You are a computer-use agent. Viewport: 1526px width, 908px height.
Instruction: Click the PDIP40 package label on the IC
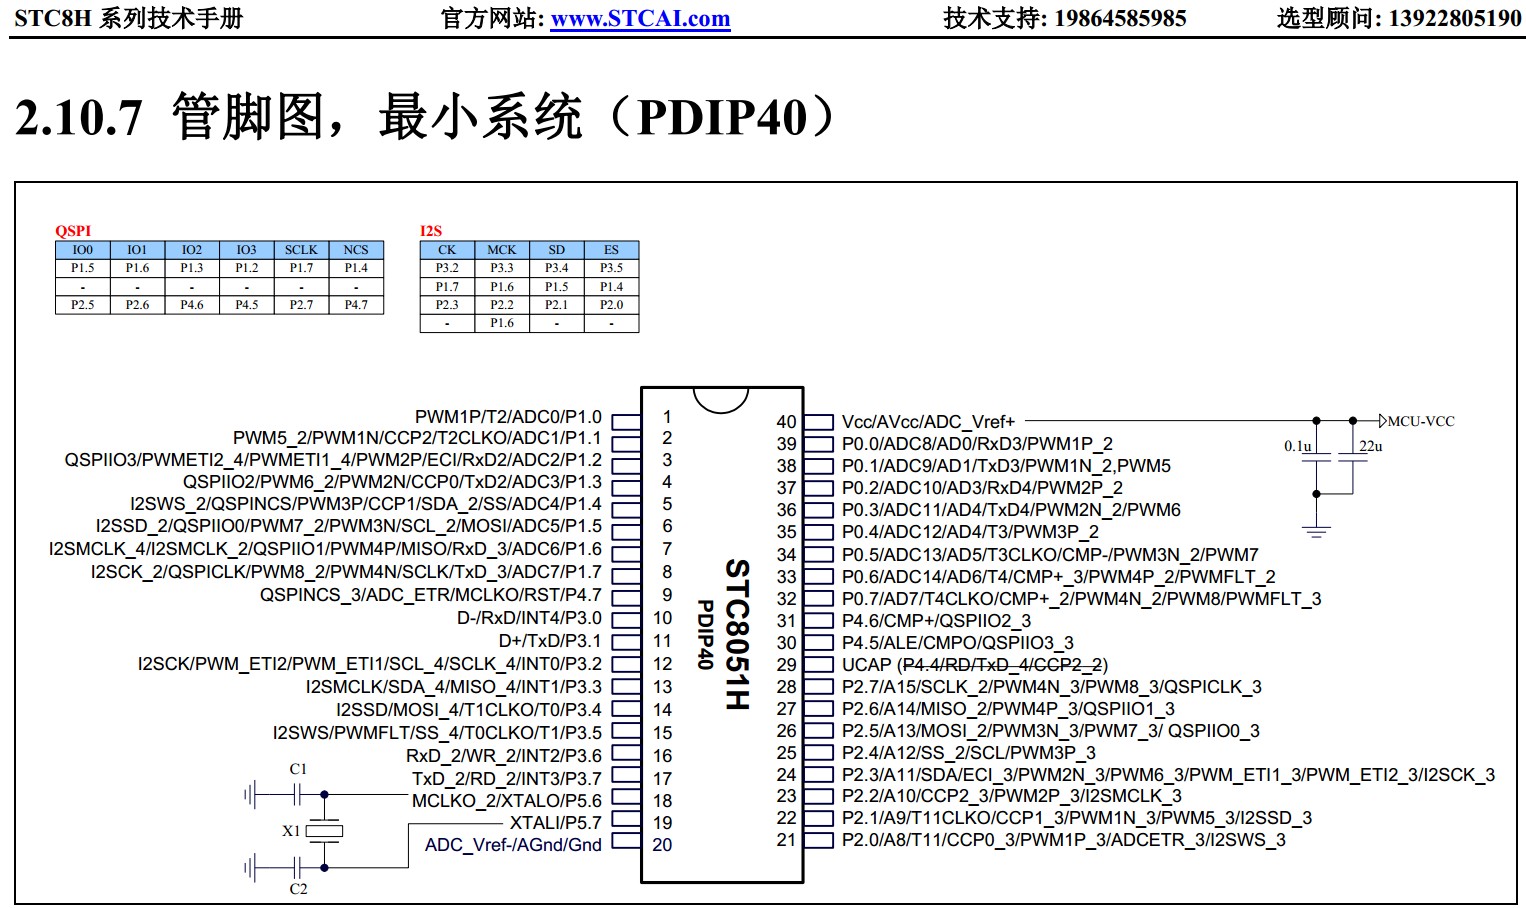pyautogui.click(x=705, y=635)
